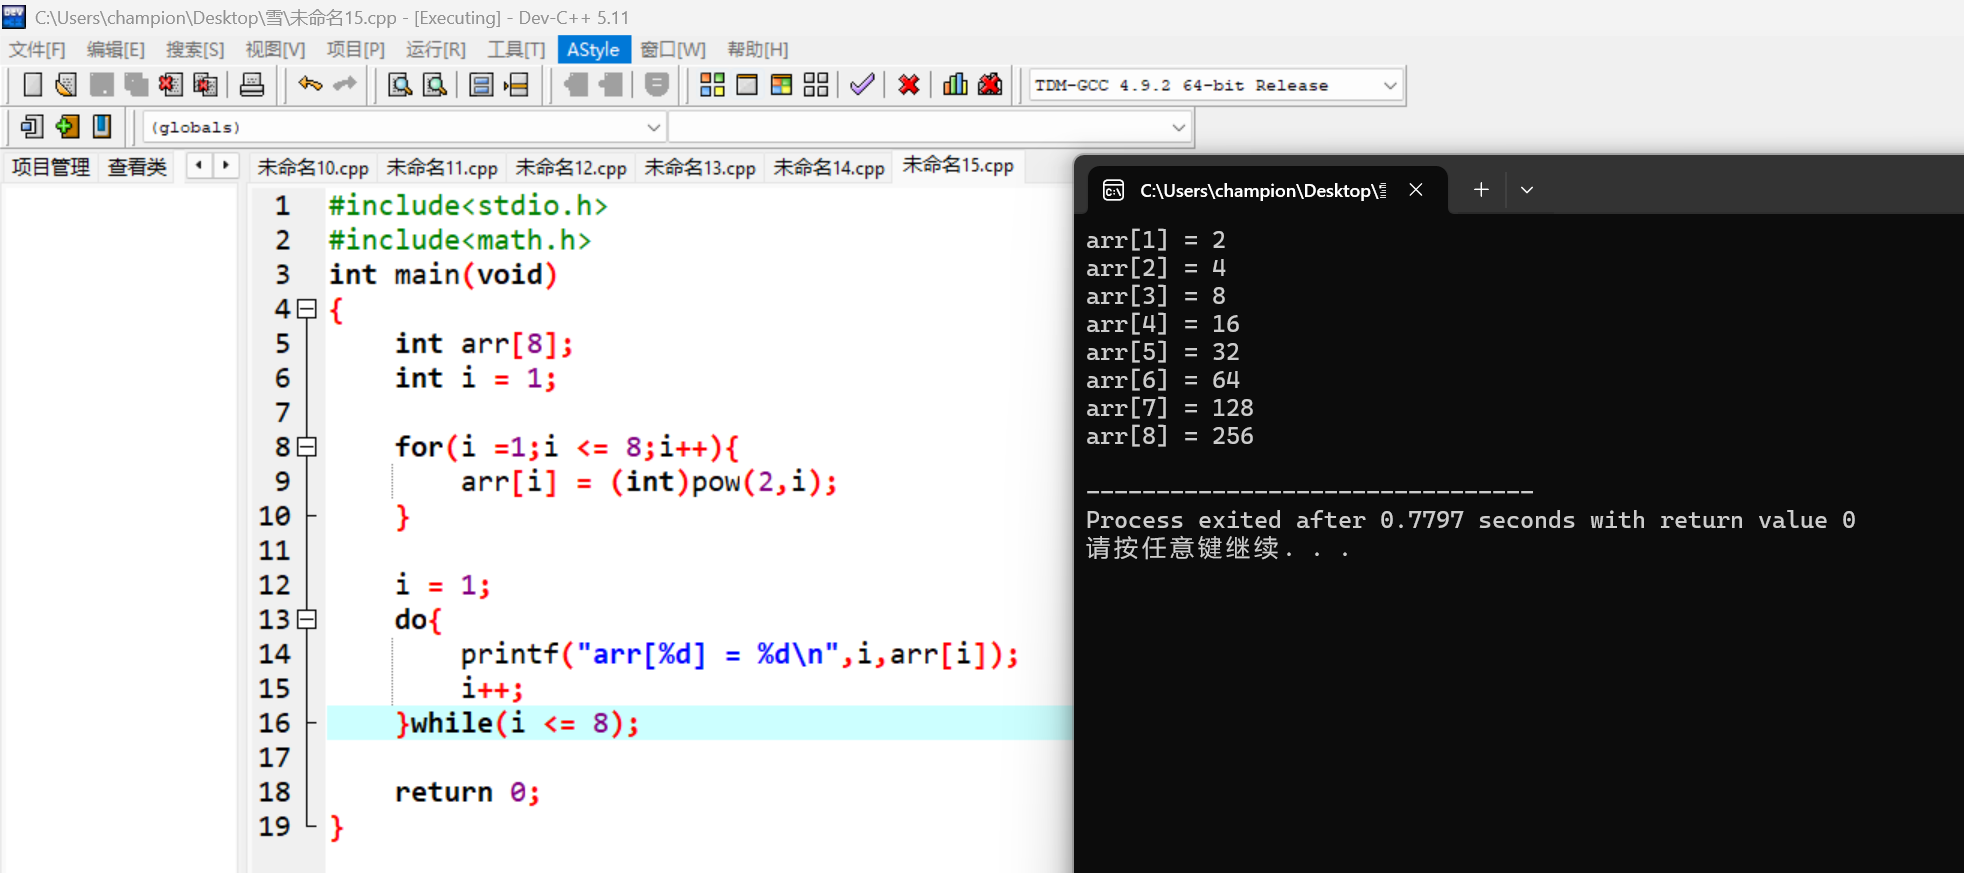Image resolution: width=1964 pixels, height=873 pixels.
Task: Collapse the do-while fold at line 13
Action: (307, 619)
